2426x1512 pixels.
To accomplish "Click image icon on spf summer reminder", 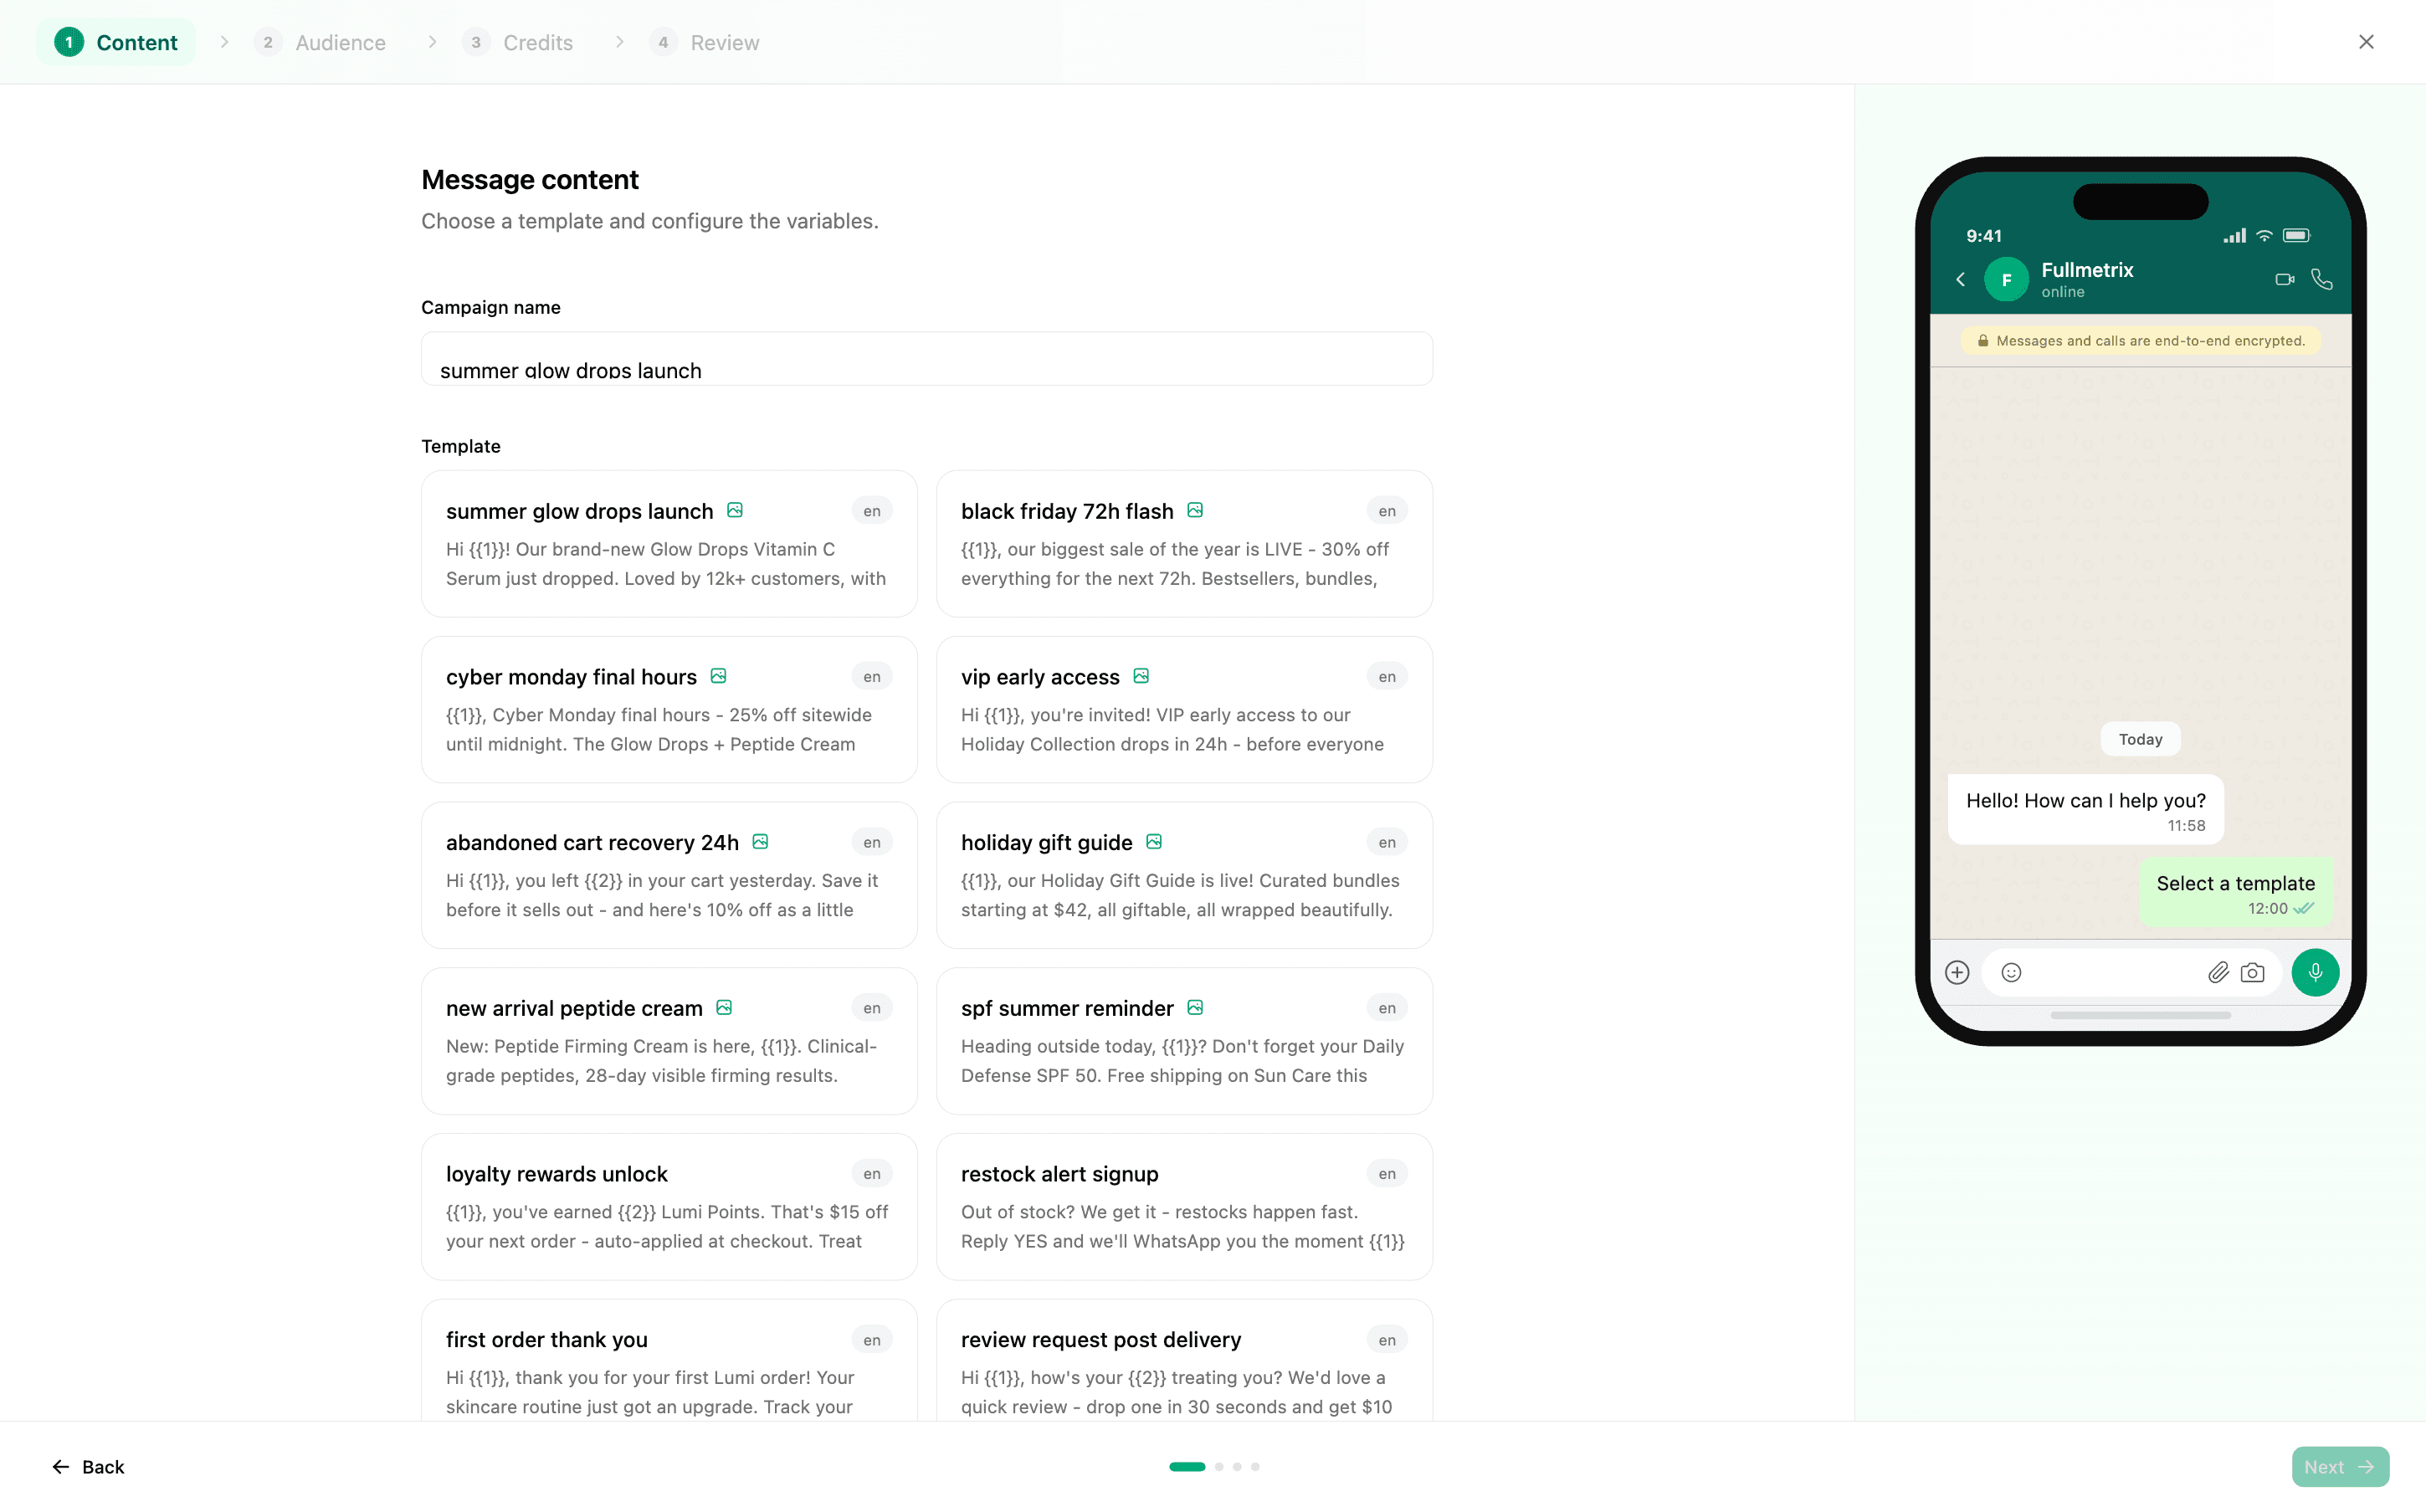I will point(1195,1007).
